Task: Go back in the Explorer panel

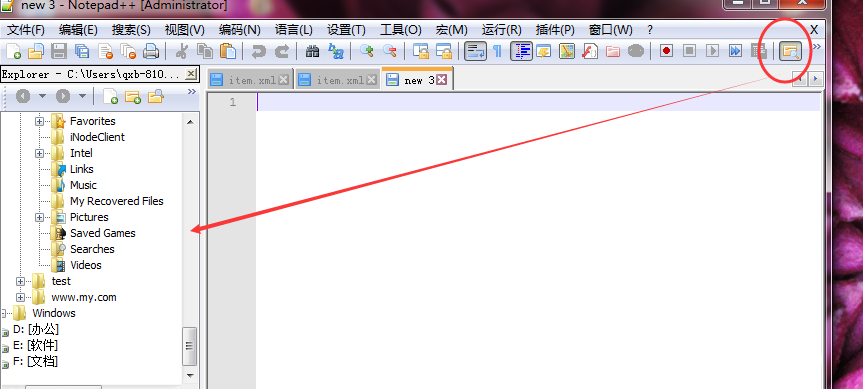Action: click(23, 96)
